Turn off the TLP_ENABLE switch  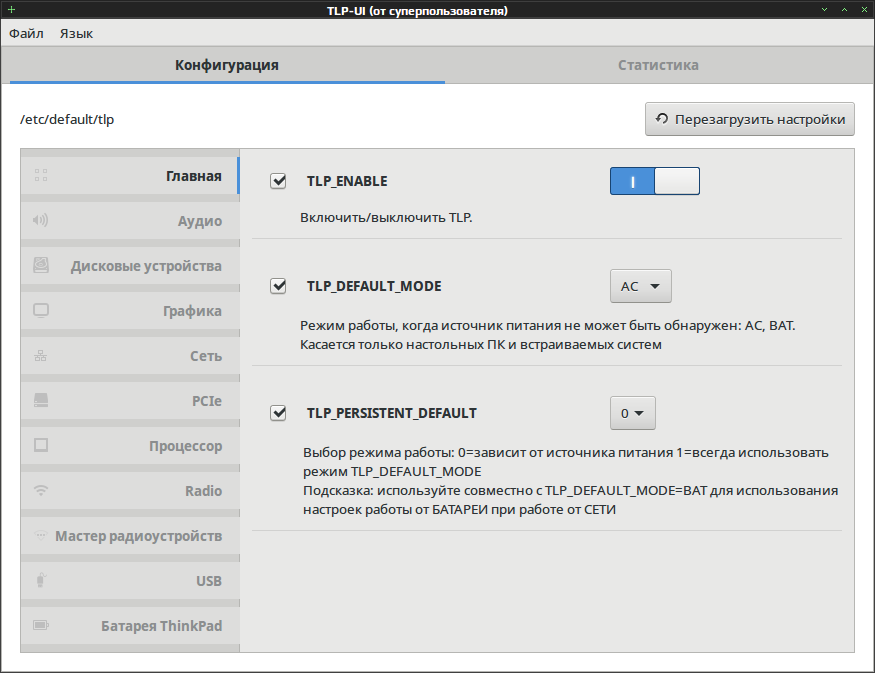click(655, 181)
